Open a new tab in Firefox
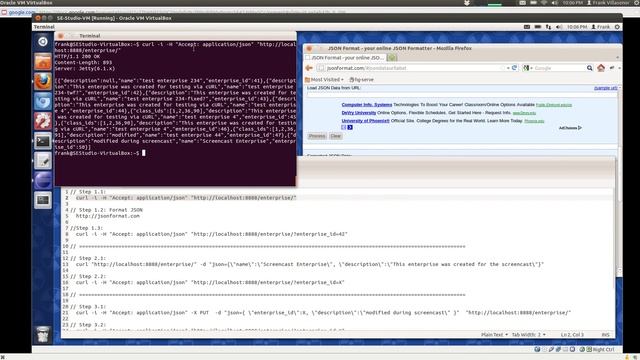 [x=392, y=58]
